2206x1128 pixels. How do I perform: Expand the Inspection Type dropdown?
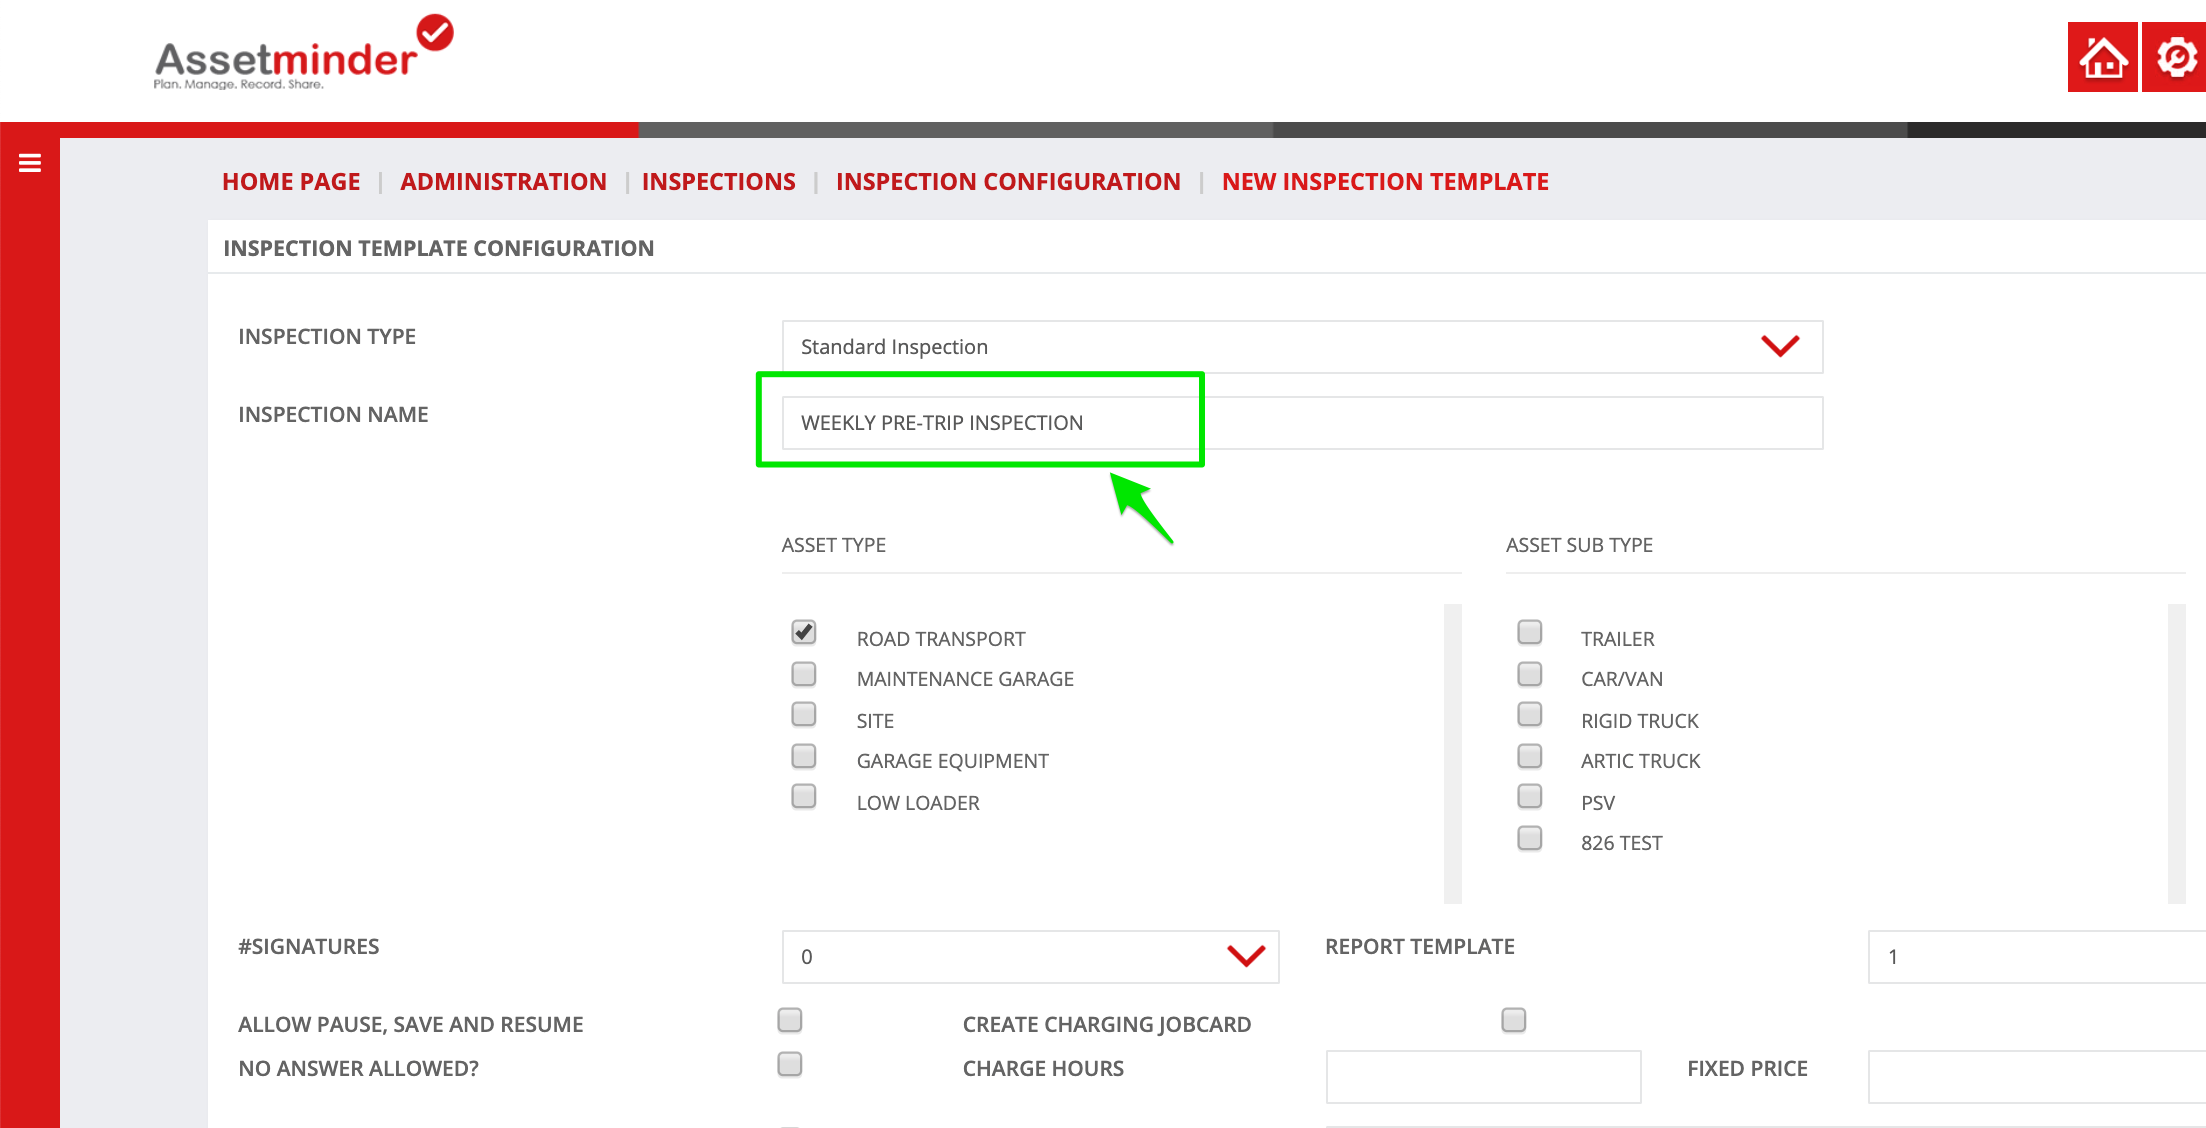1302,347
